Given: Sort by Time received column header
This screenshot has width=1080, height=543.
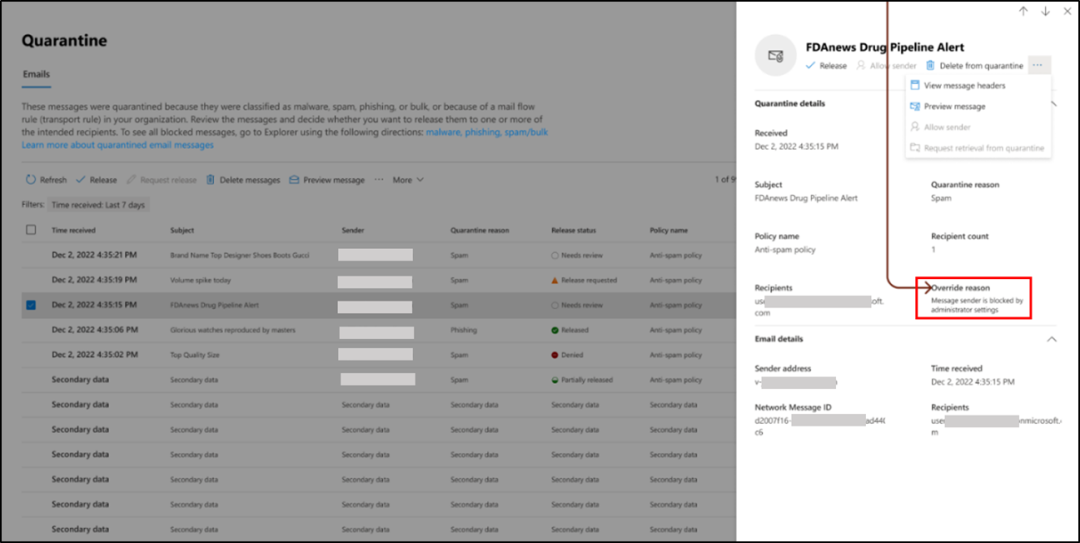Looking at the screenshot, I should coord(74,230).
